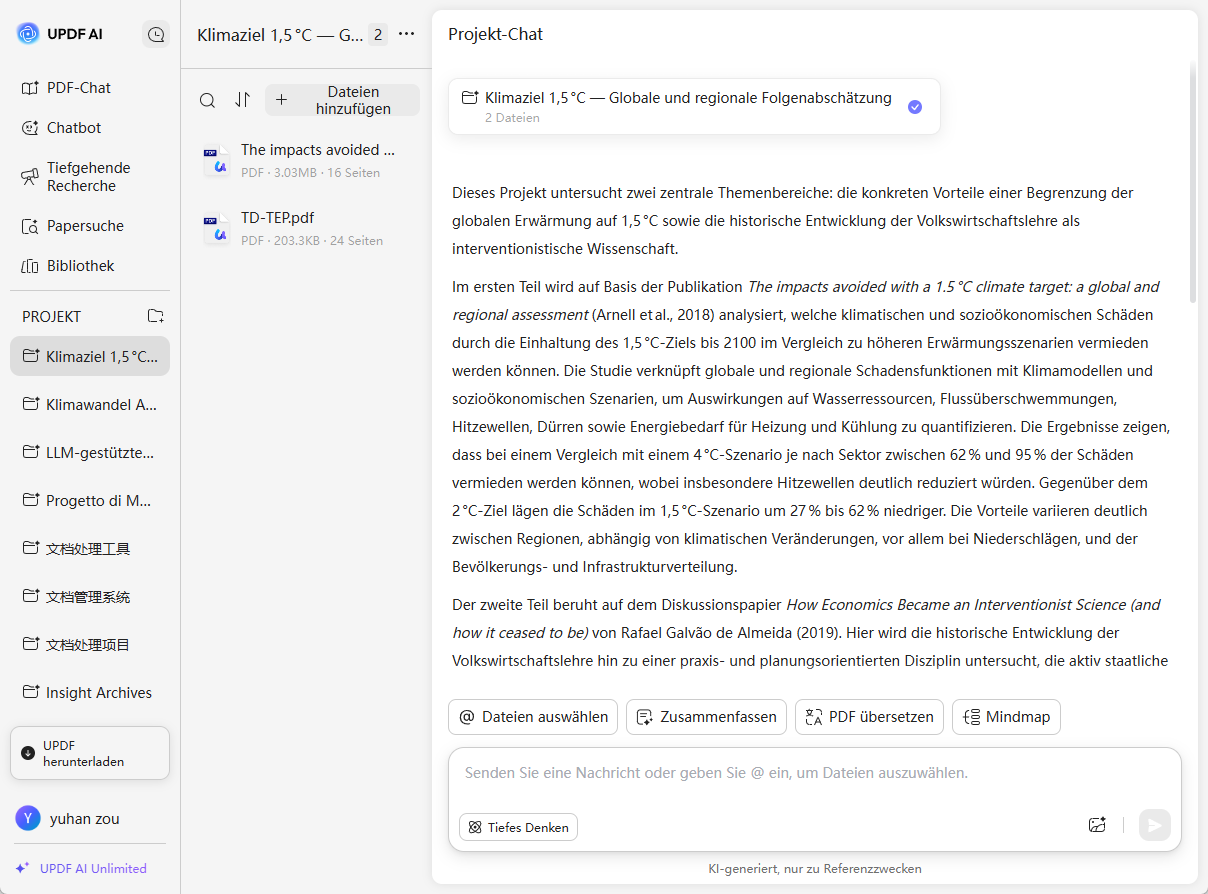The image size is (1208, 894).
Task: Click the Dateien hinzufügen button
Action: [x=342, y=100]
